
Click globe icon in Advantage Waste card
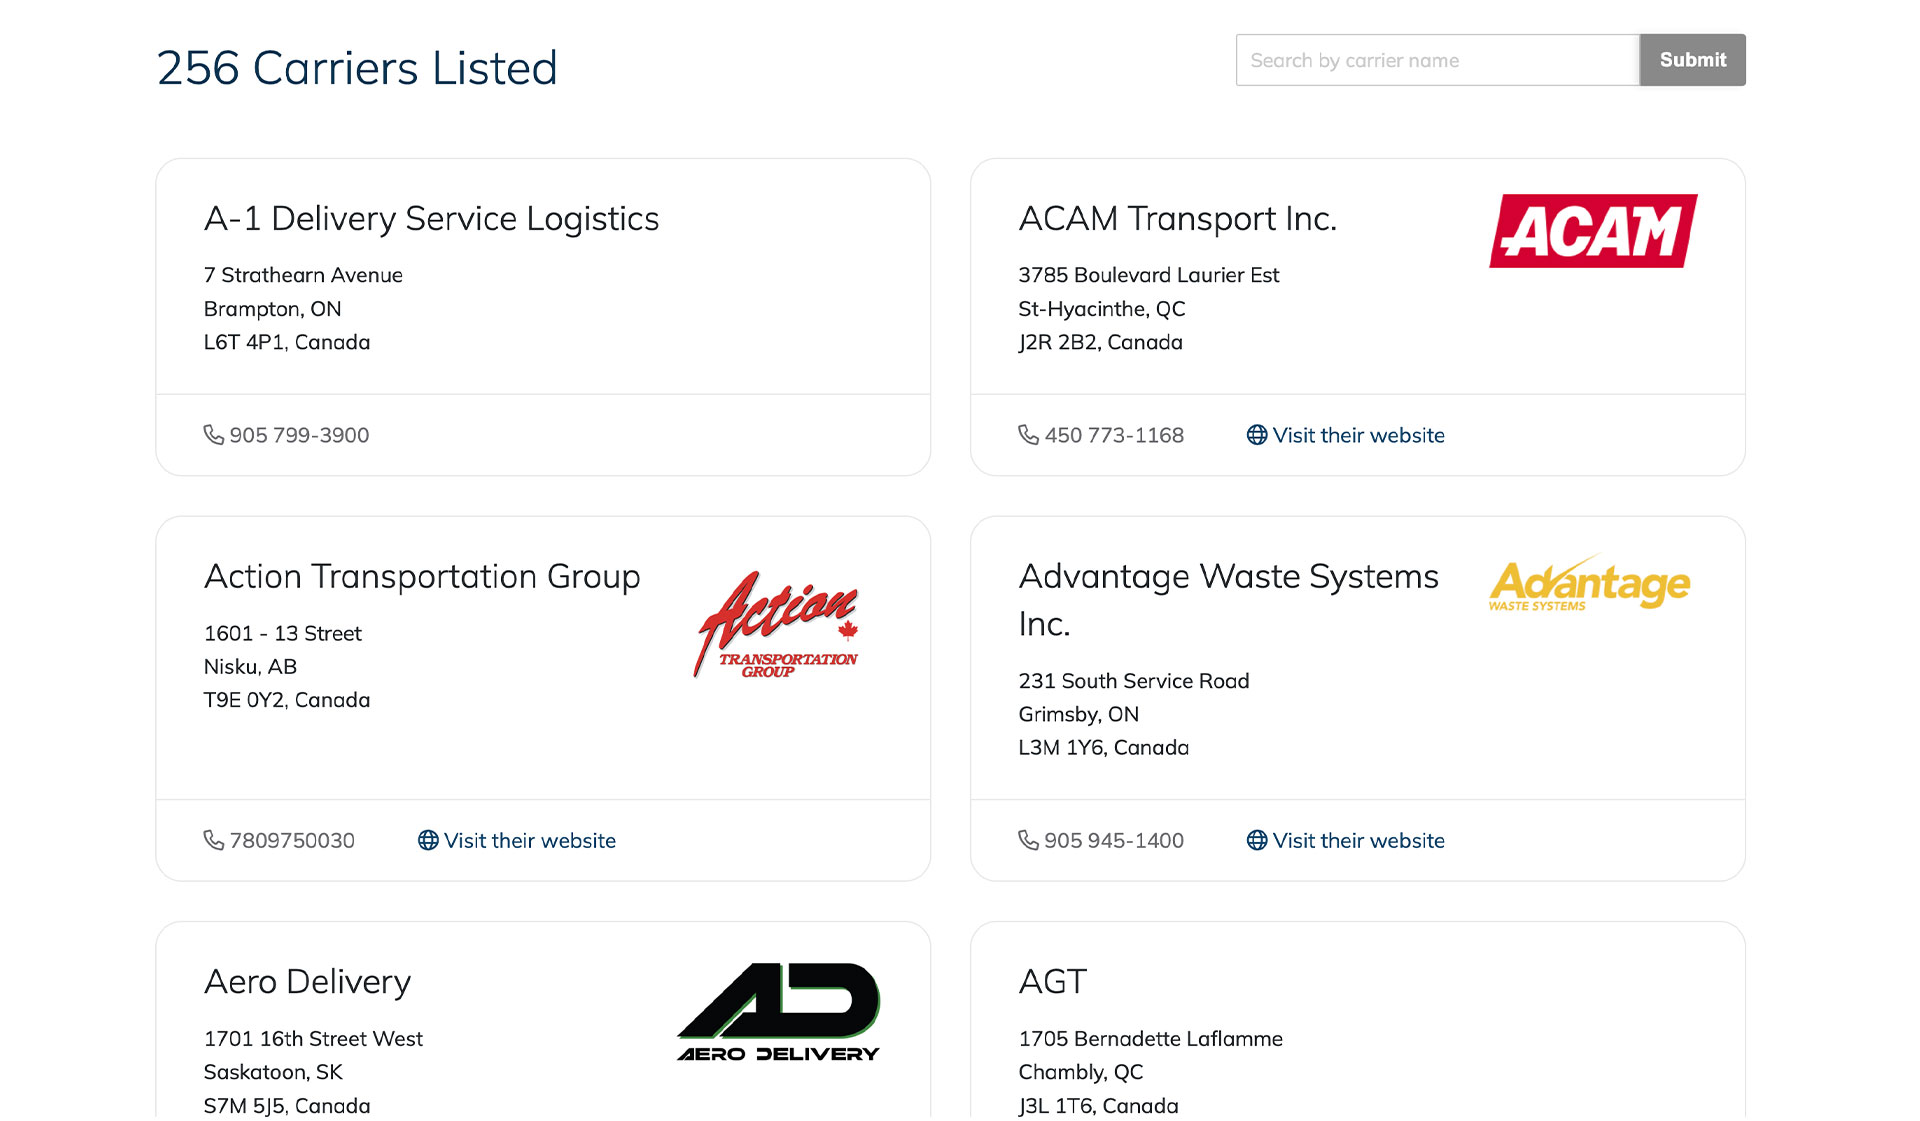(x=1257, y=840)
